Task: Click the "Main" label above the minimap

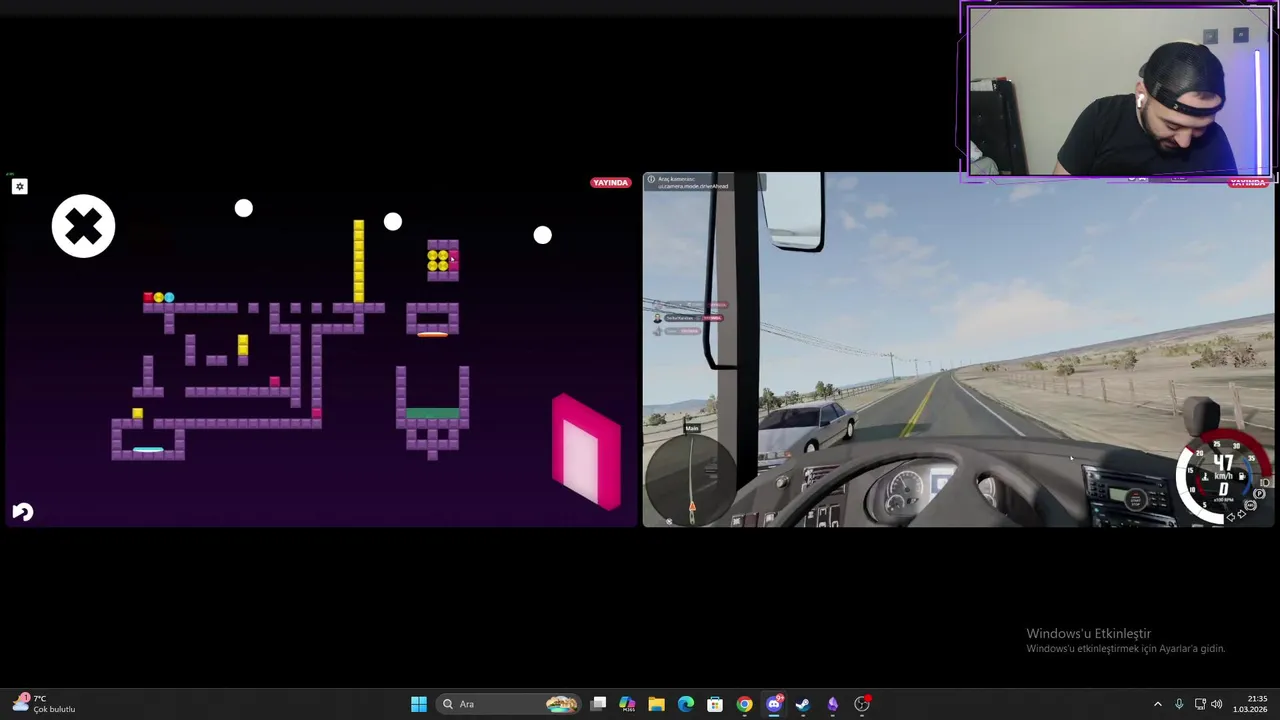Action: (691, 428)
